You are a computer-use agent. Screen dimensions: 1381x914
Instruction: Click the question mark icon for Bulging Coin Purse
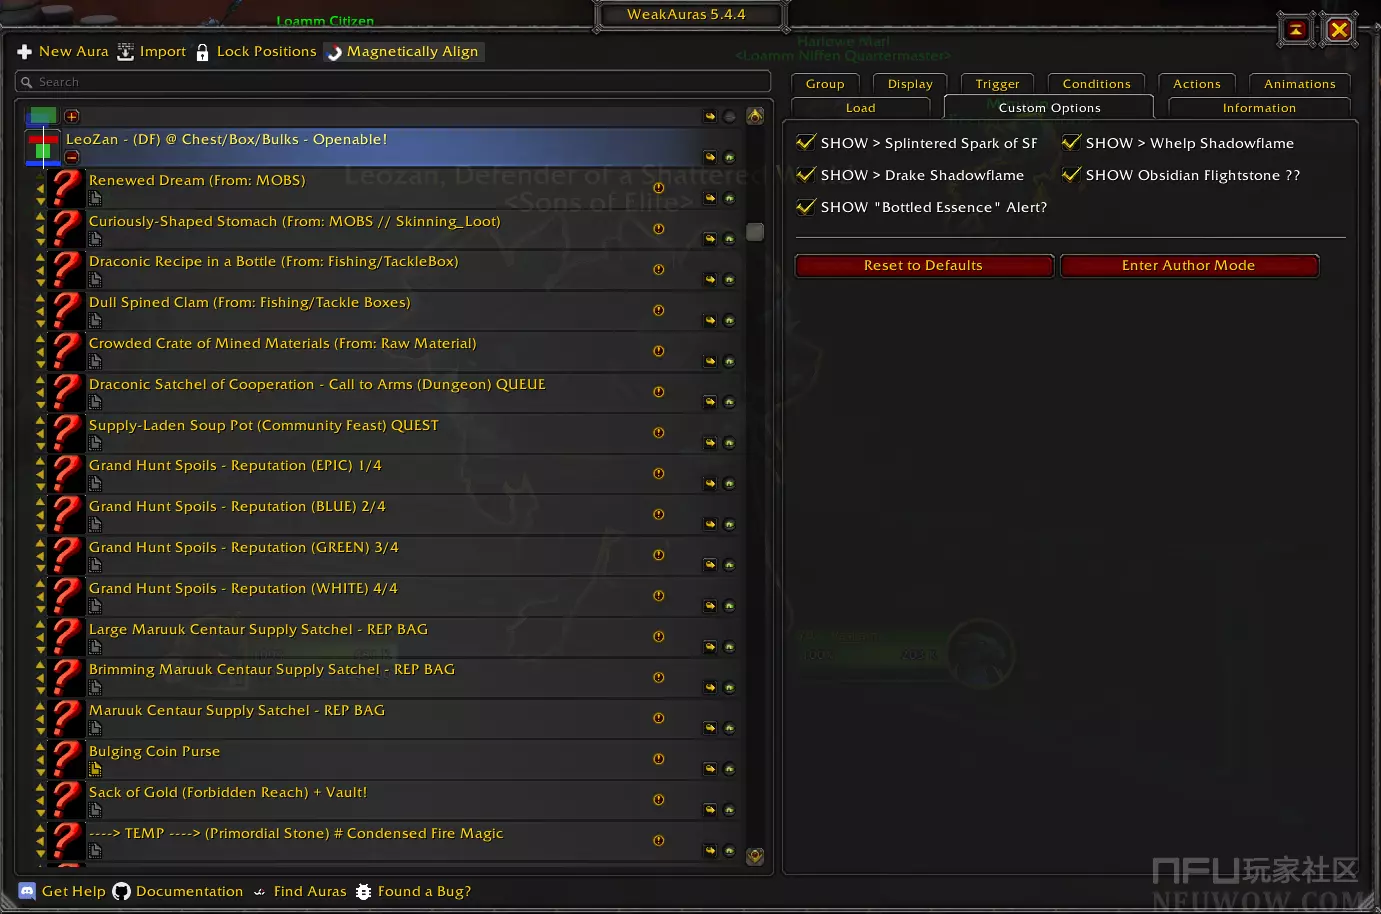(67, 759)
